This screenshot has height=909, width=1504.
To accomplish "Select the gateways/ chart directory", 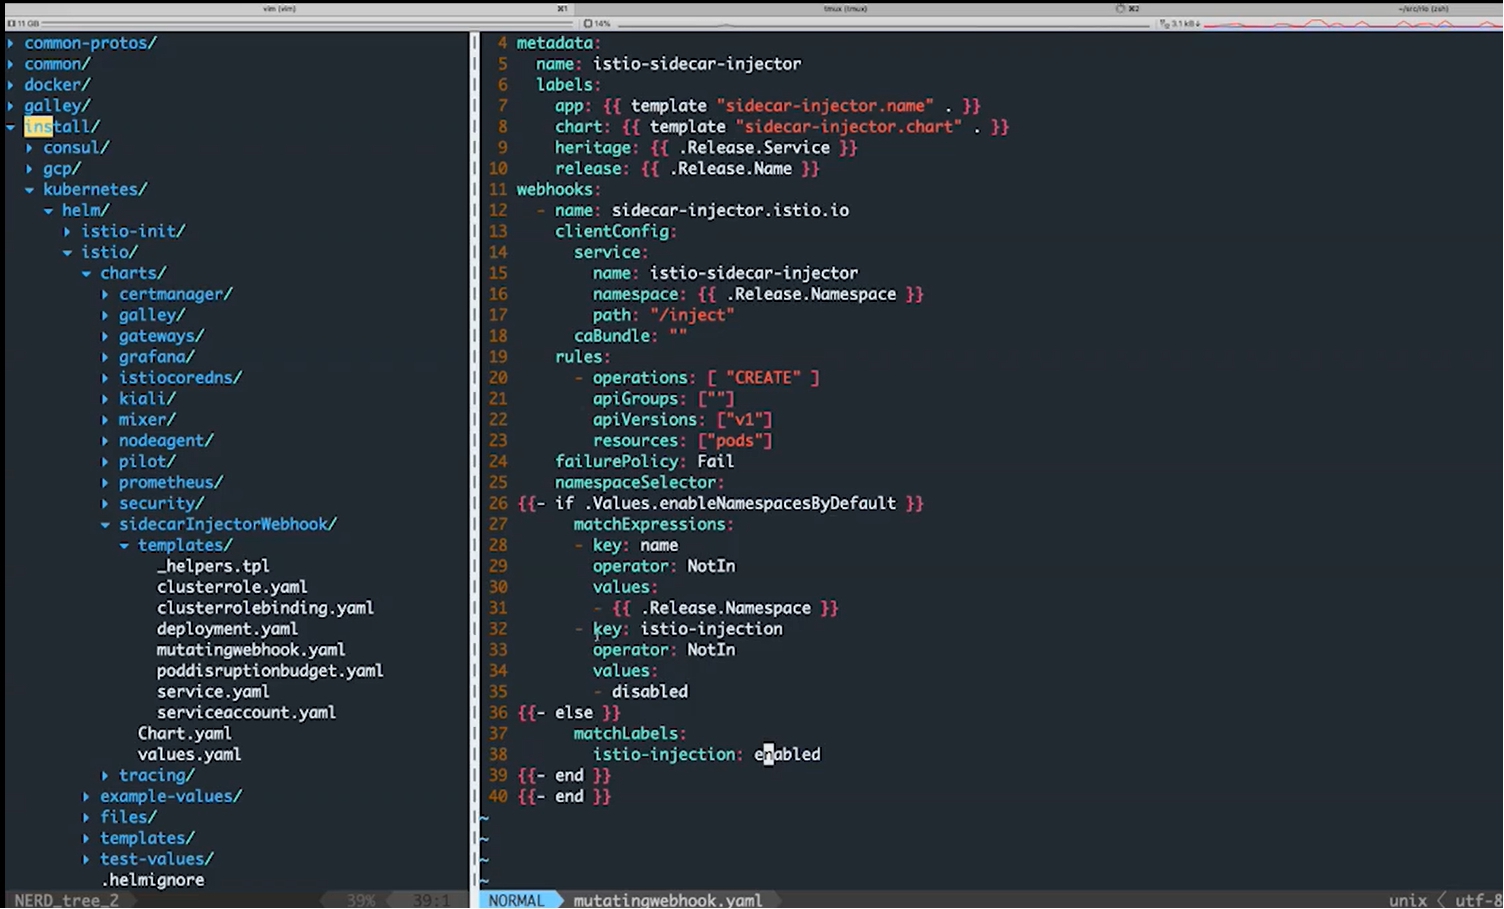I will point(162,337).
